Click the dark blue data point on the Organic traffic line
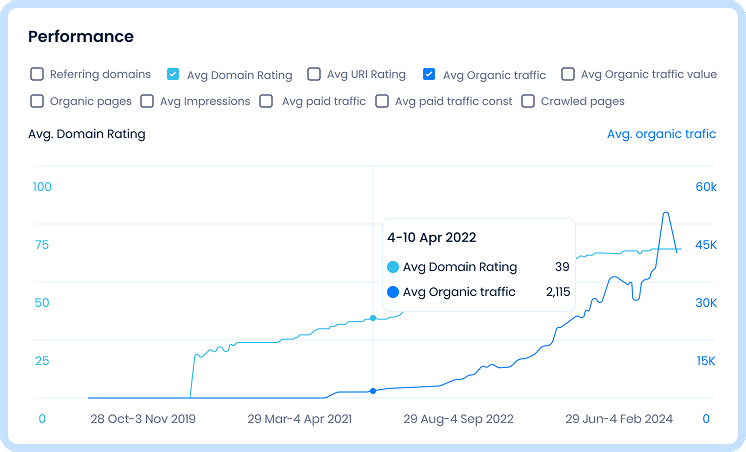Screen dimensions: 746x452 point(373,390)
